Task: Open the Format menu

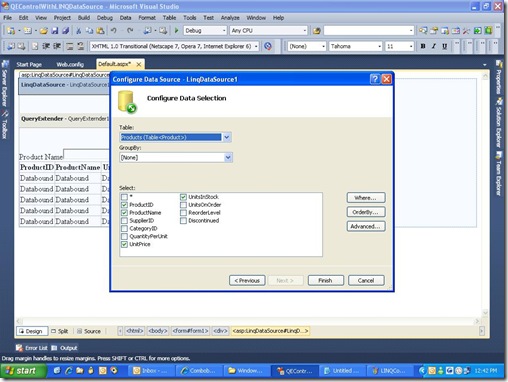Action: [x=147, y=18]
